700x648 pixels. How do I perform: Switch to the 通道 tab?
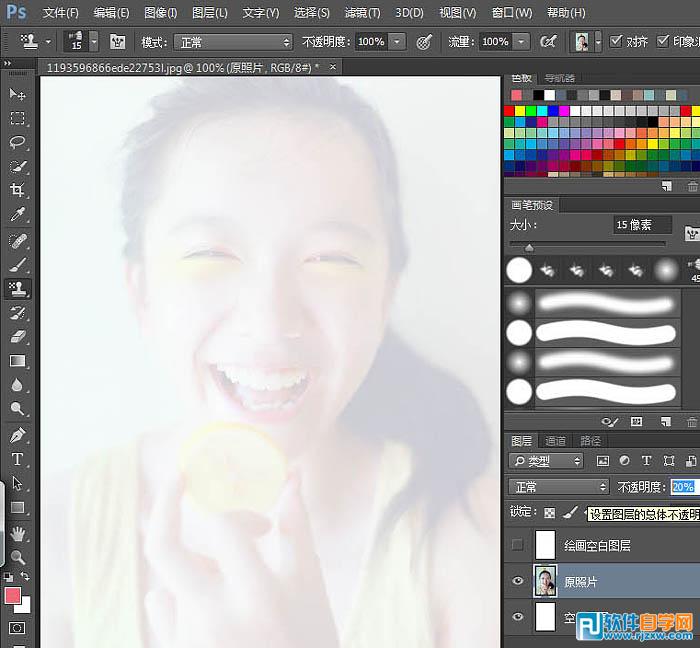click(556, 441)
